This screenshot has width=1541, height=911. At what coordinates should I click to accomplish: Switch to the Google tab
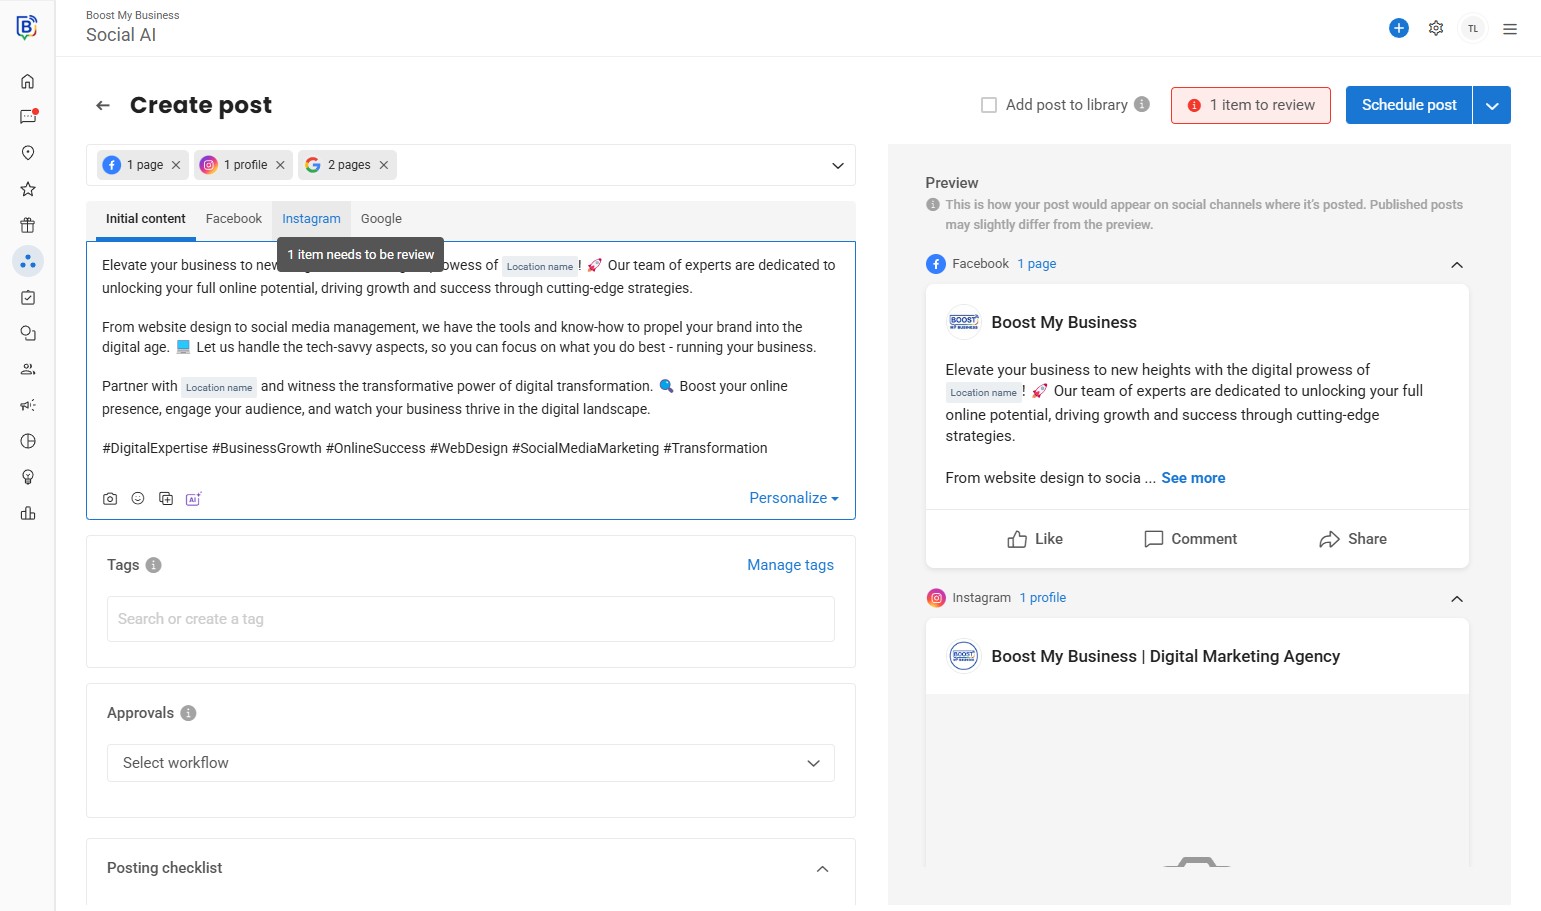(x=381, y=219)
